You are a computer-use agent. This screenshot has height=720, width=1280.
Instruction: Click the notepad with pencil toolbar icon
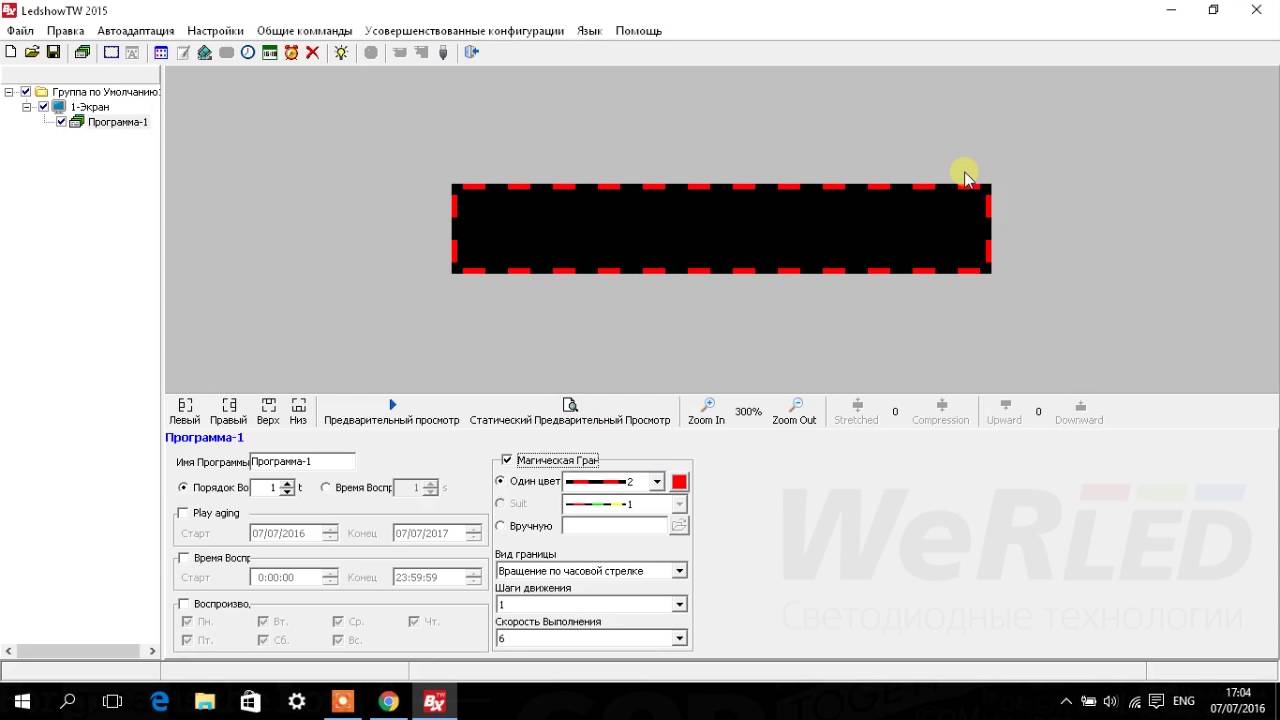183,52
